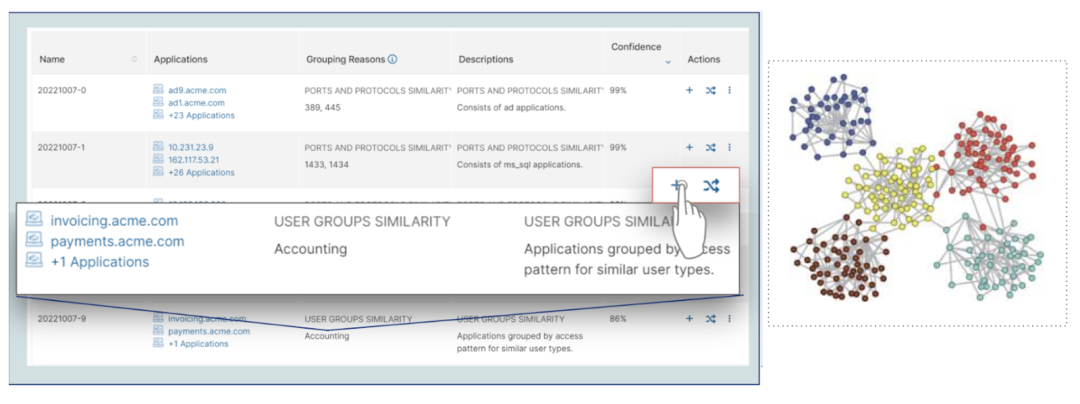Image resolution: width=1080 pixels, height=404 pixels.
Task: Click the info icon beside Grouping Reasons
Action: [392, 60]
